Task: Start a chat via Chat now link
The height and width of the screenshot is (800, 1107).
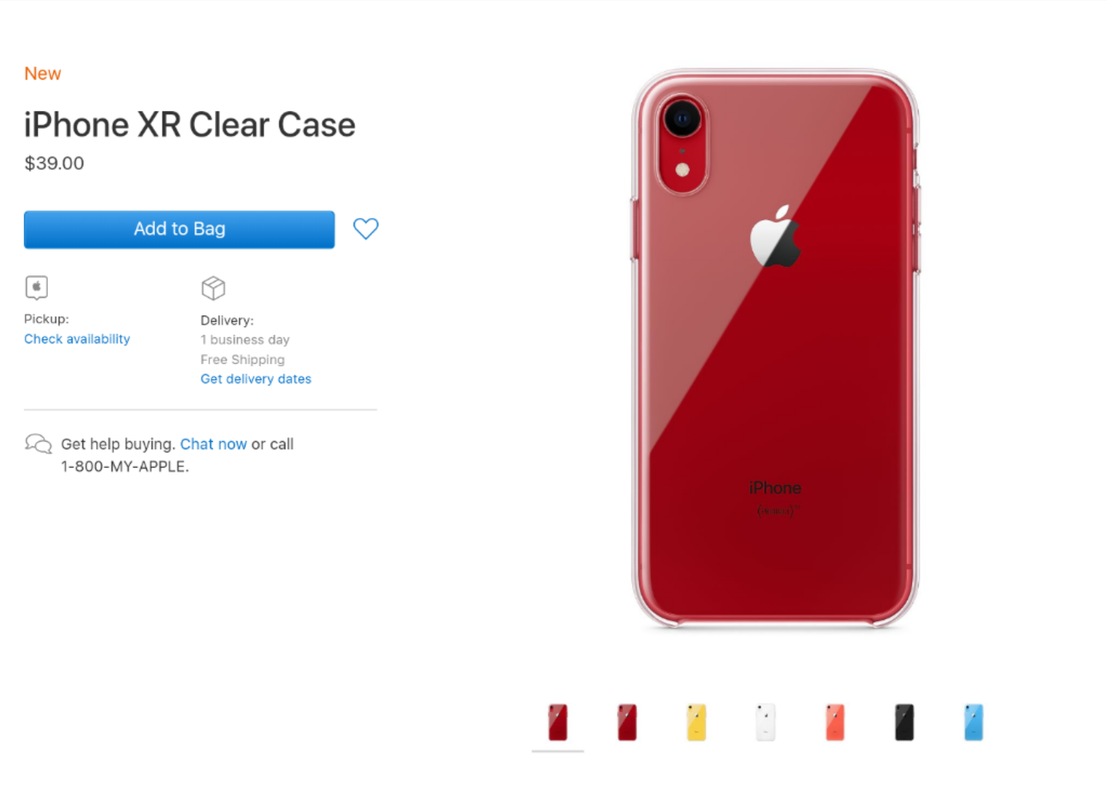Action: tap(213, 444)
